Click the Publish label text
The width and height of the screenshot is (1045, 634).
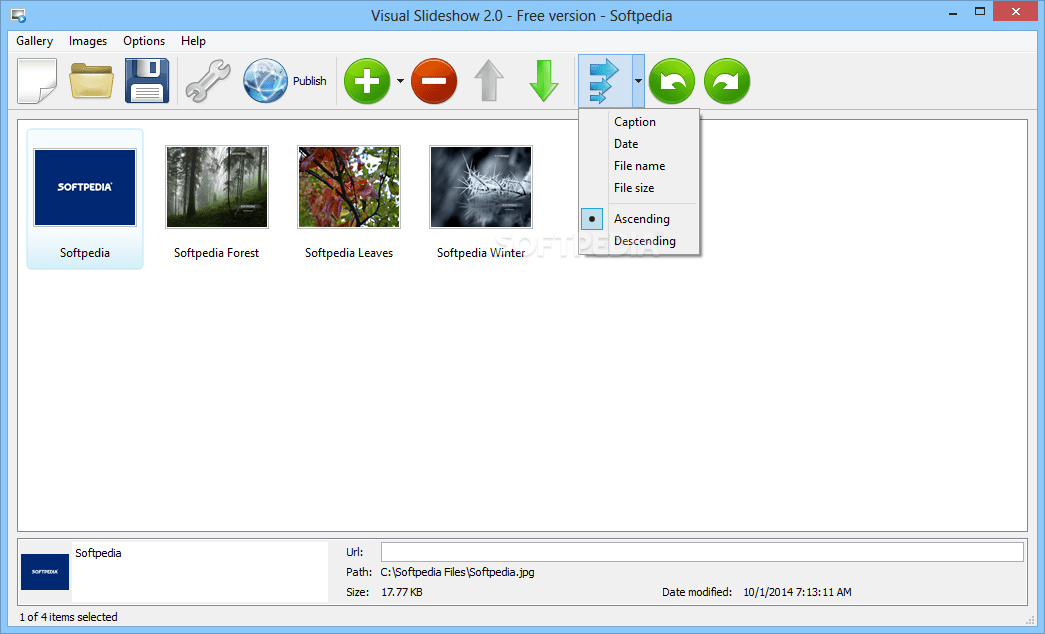310,81
